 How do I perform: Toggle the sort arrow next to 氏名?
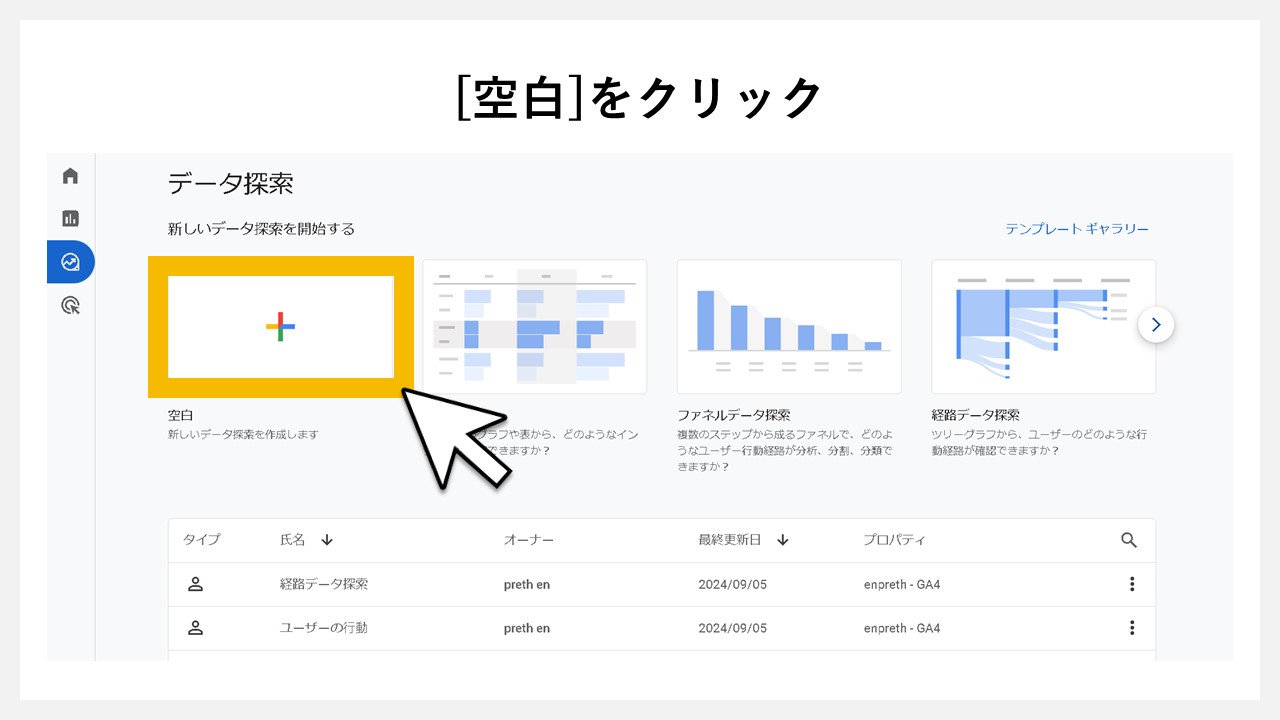(x=326, y=539)
